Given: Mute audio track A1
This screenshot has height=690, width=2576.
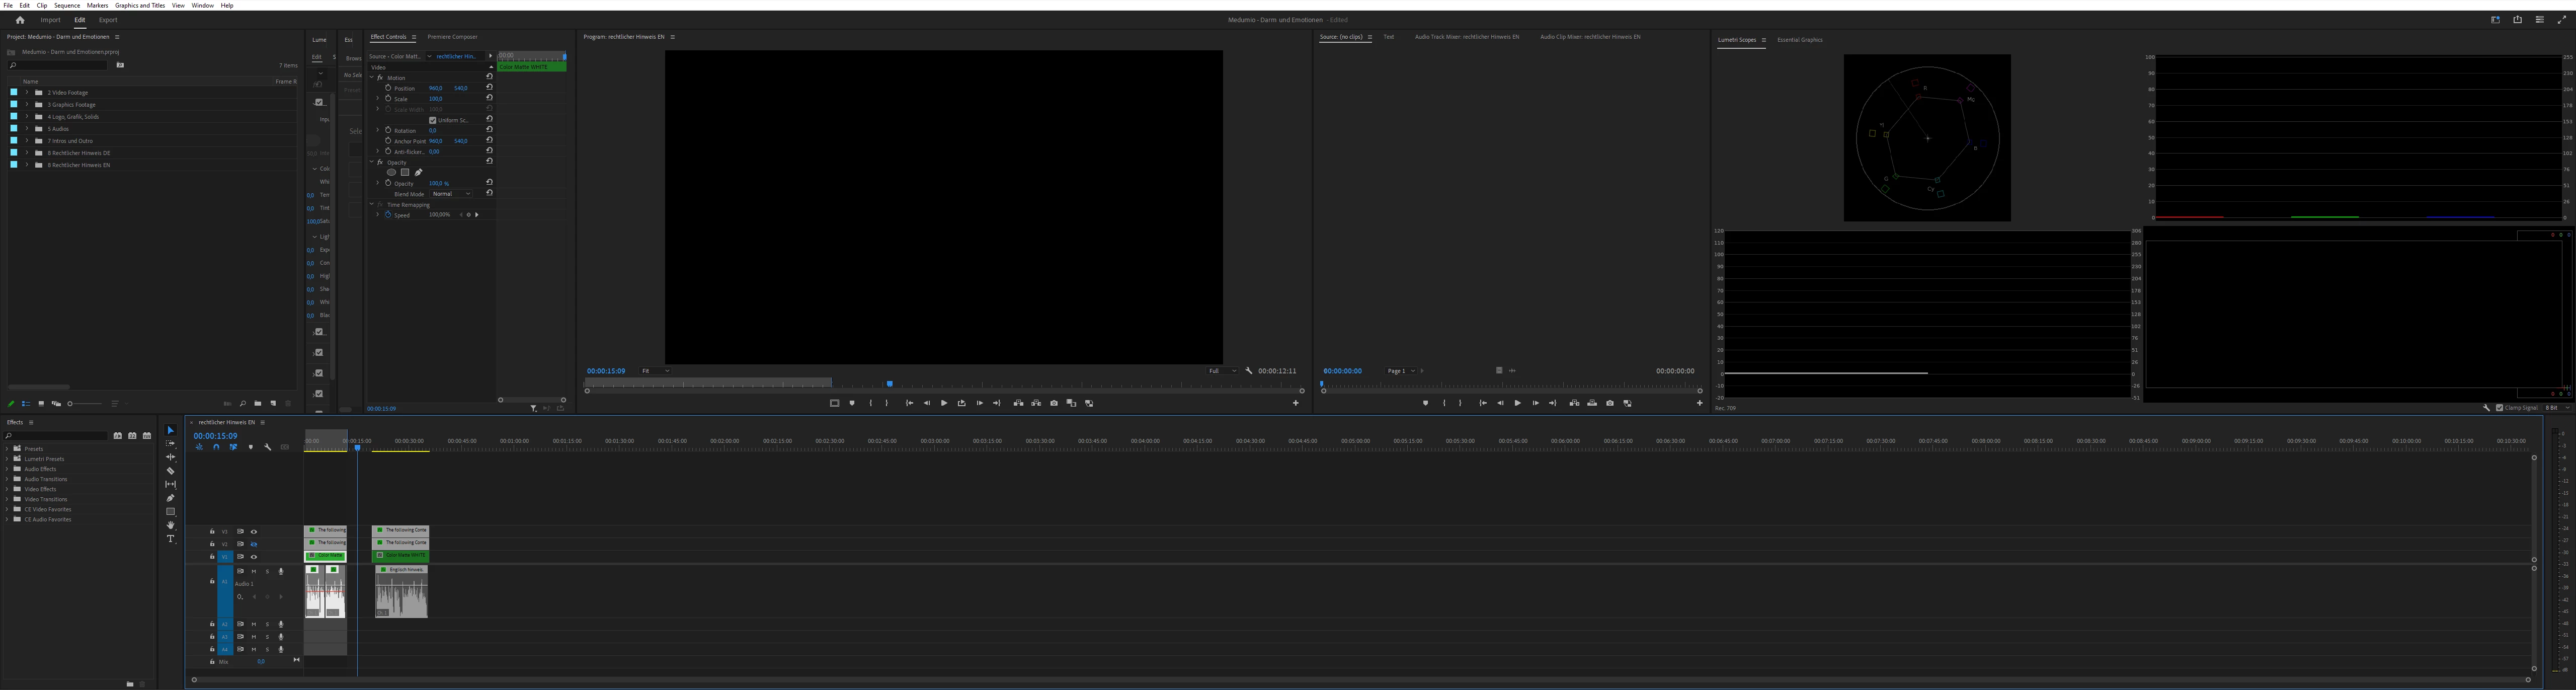Looking at the screenshot, I should pyautogui.click(x=254, y=571).
